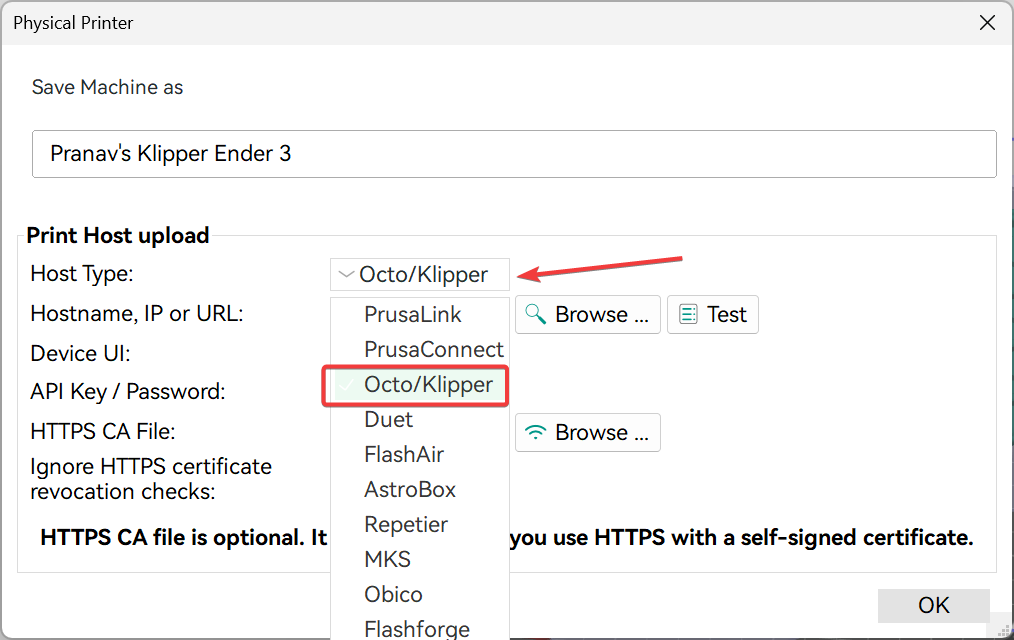Screen dimensions: 1014x640
Task: Click the 'Hostname, IP or URL:' label
Action: pos(137,314)
